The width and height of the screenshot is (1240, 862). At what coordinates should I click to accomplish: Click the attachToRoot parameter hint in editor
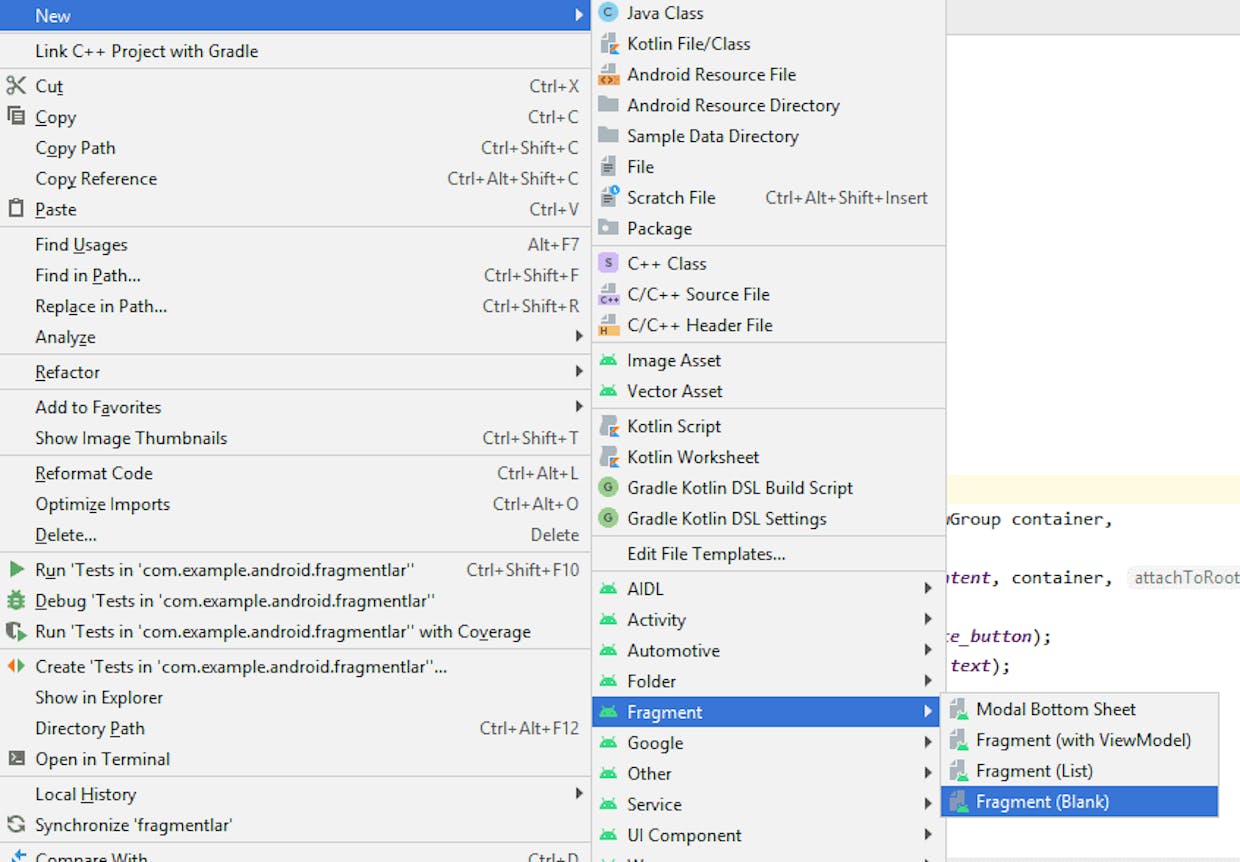click(1185, 578)
